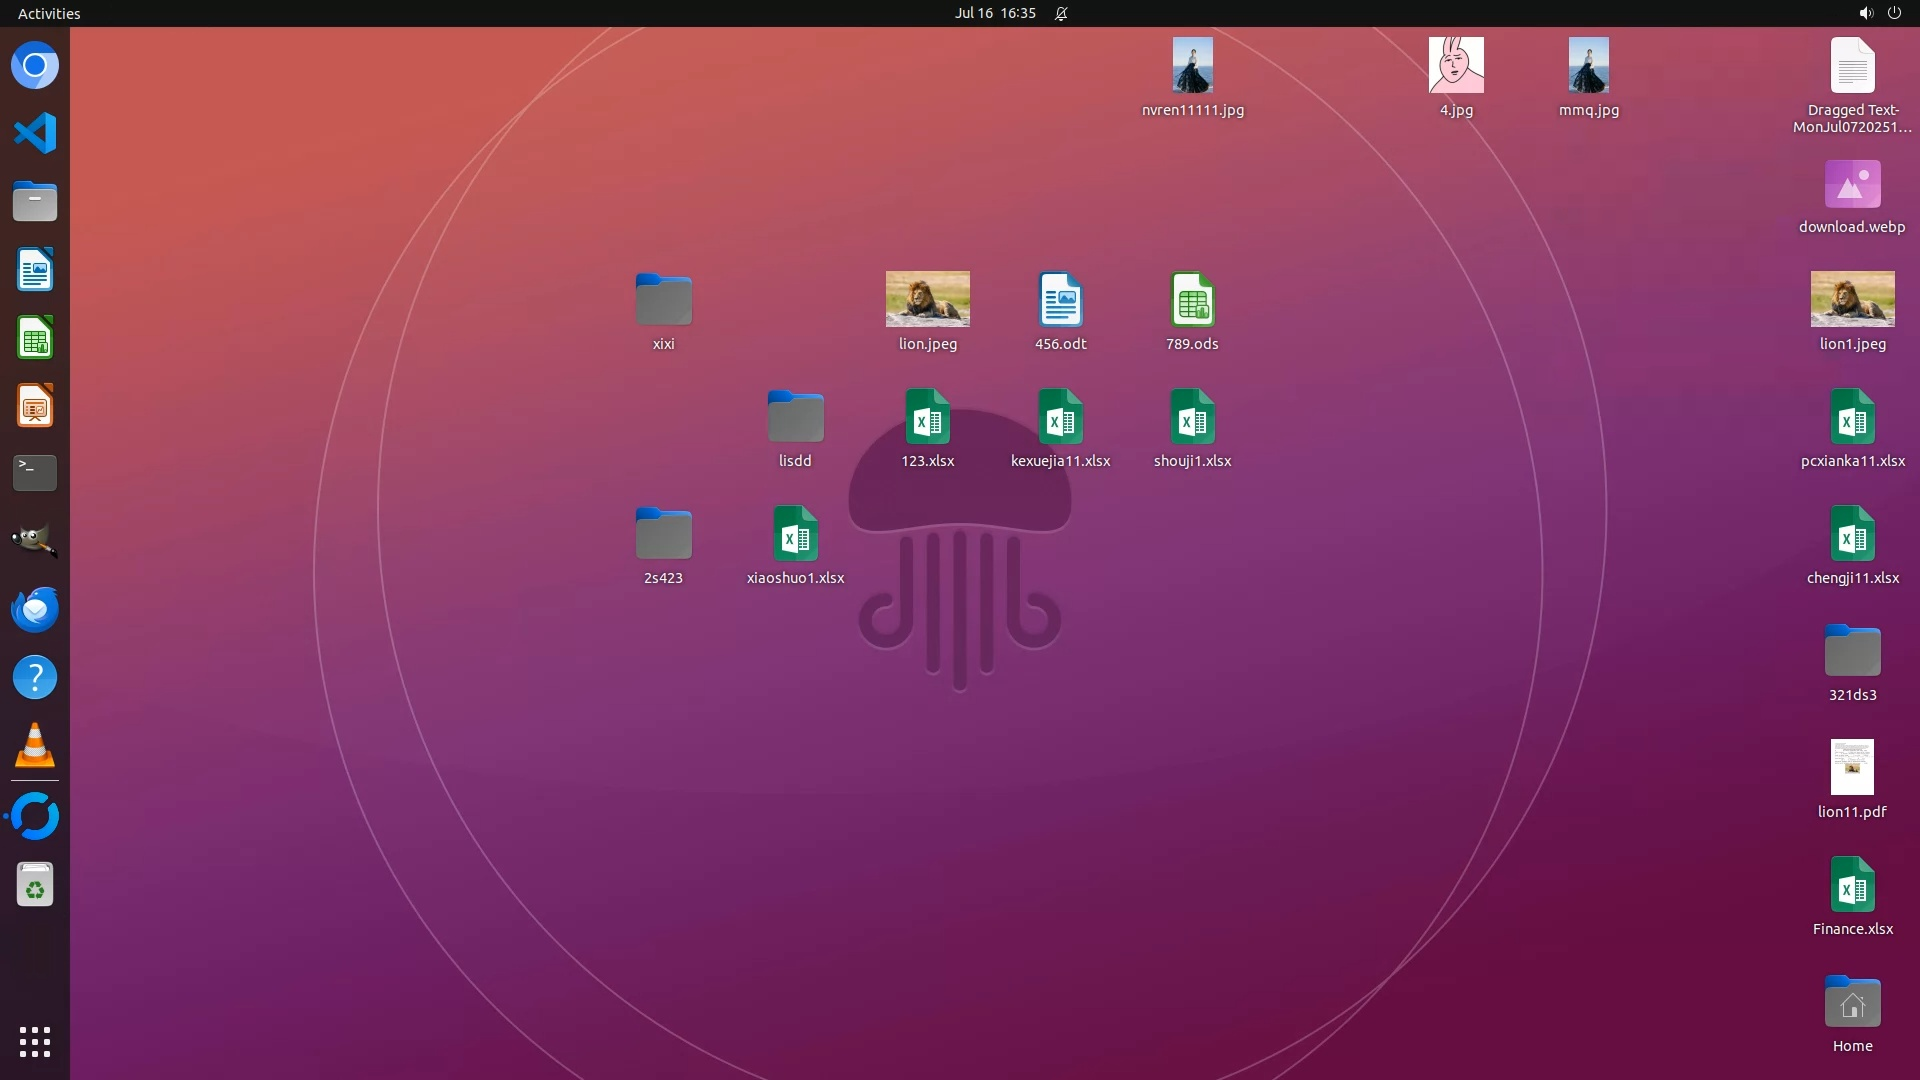This screenshot has width=1920, height=1080.
Task: Open LibreOffice Calc in dock
Action: [x=35, y=338]
